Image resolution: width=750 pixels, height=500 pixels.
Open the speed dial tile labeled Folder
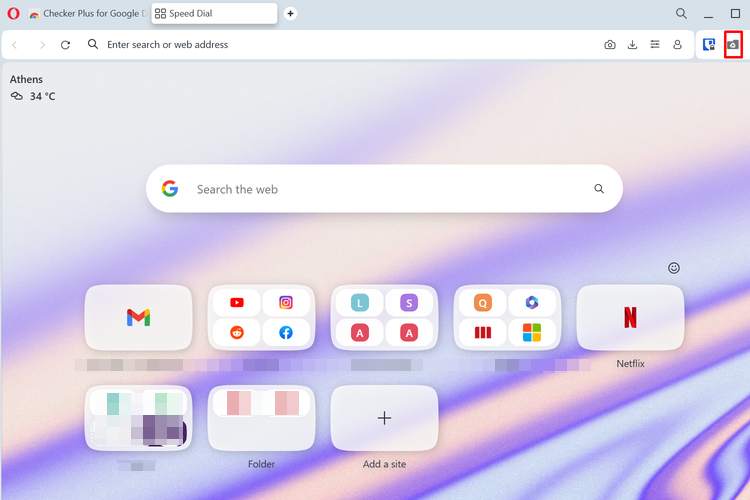tap(261, 418)
